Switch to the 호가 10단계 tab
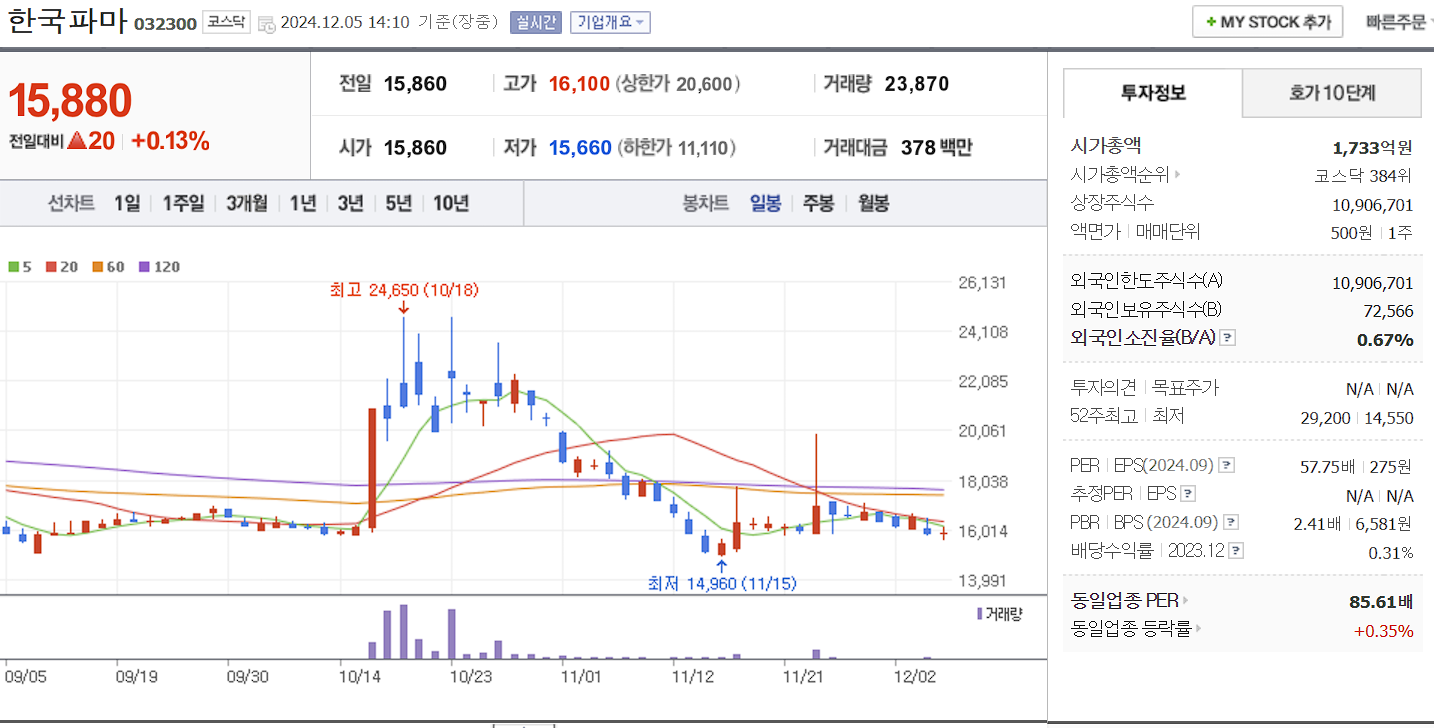 pyautogui.click(x=1331, y=92)
